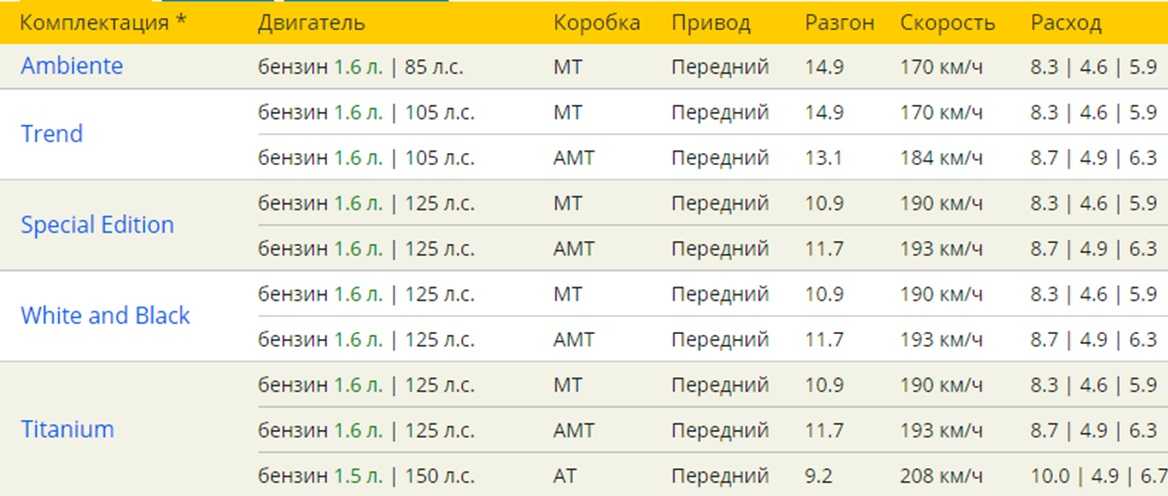Click the Двигатель column header
This screenshot has height=496, width=1168.
click(311, 23)
